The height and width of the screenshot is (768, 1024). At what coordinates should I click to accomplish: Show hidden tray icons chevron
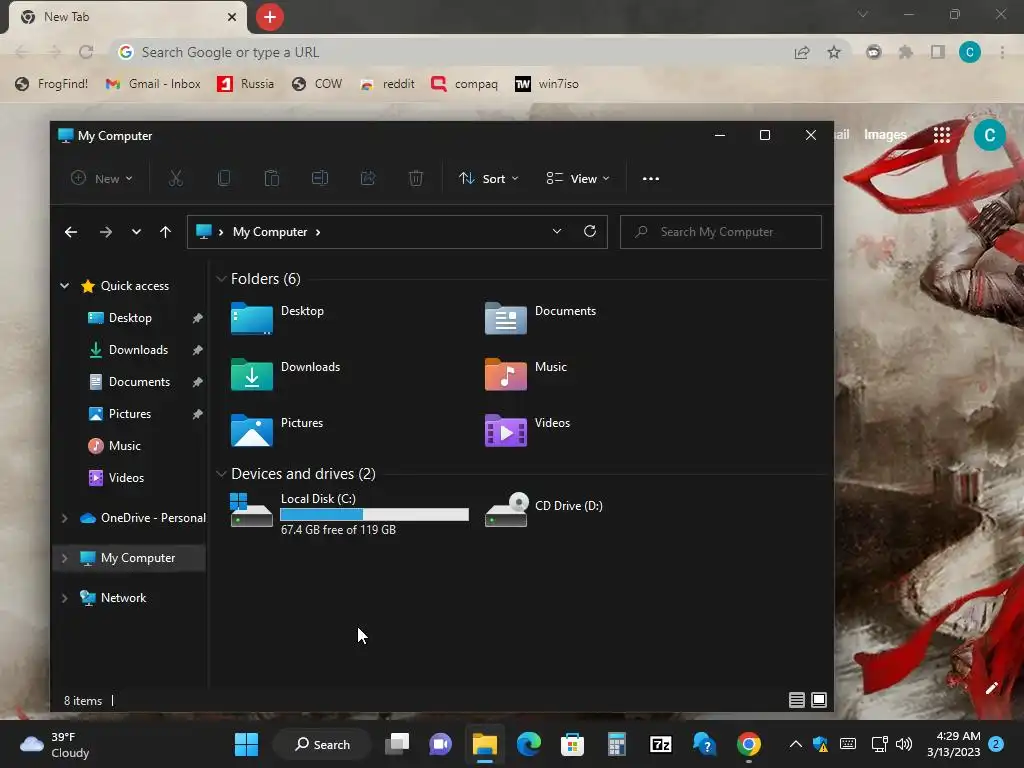[795, 744]
